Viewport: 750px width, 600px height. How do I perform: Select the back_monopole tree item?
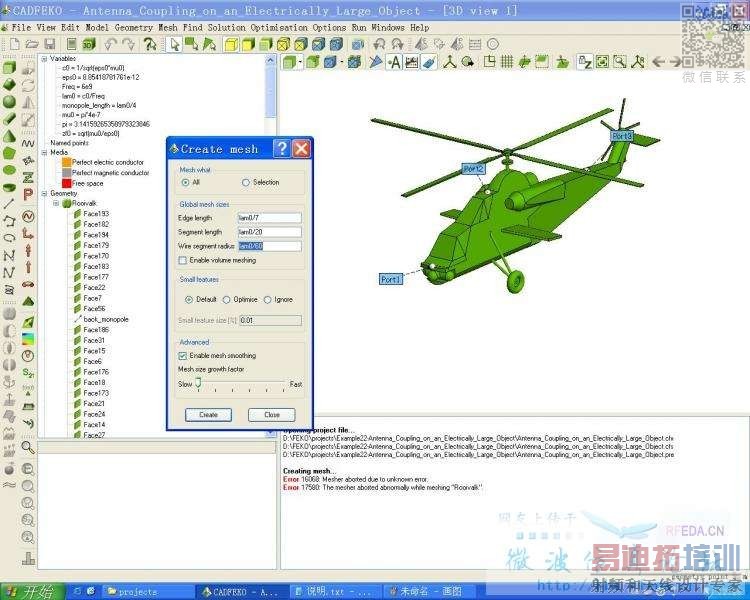pos(106,319)
